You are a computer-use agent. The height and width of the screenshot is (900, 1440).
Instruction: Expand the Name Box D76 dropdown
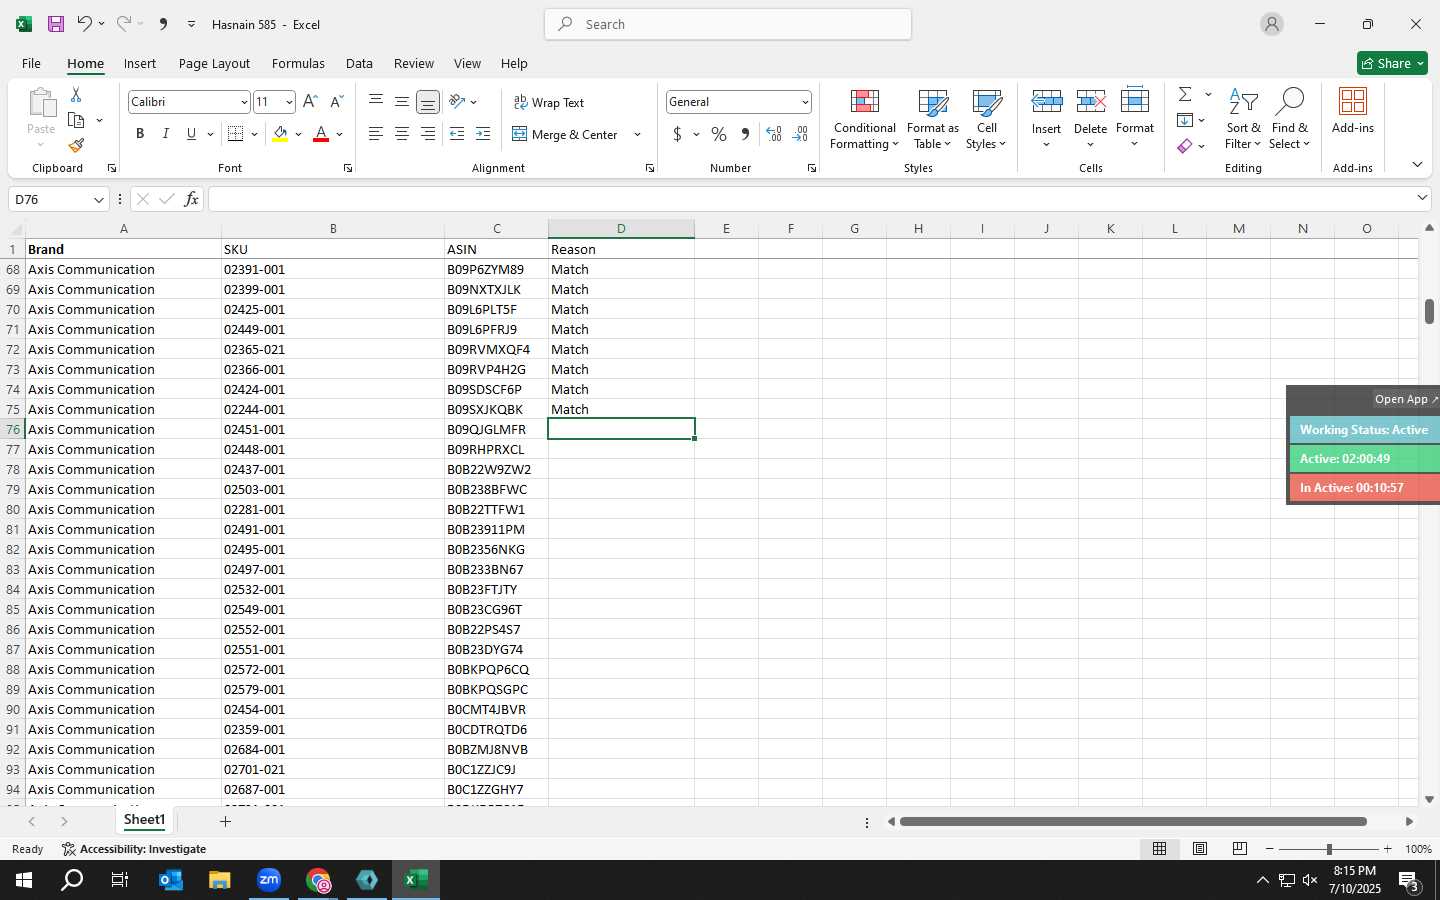(x=98, y=199)
